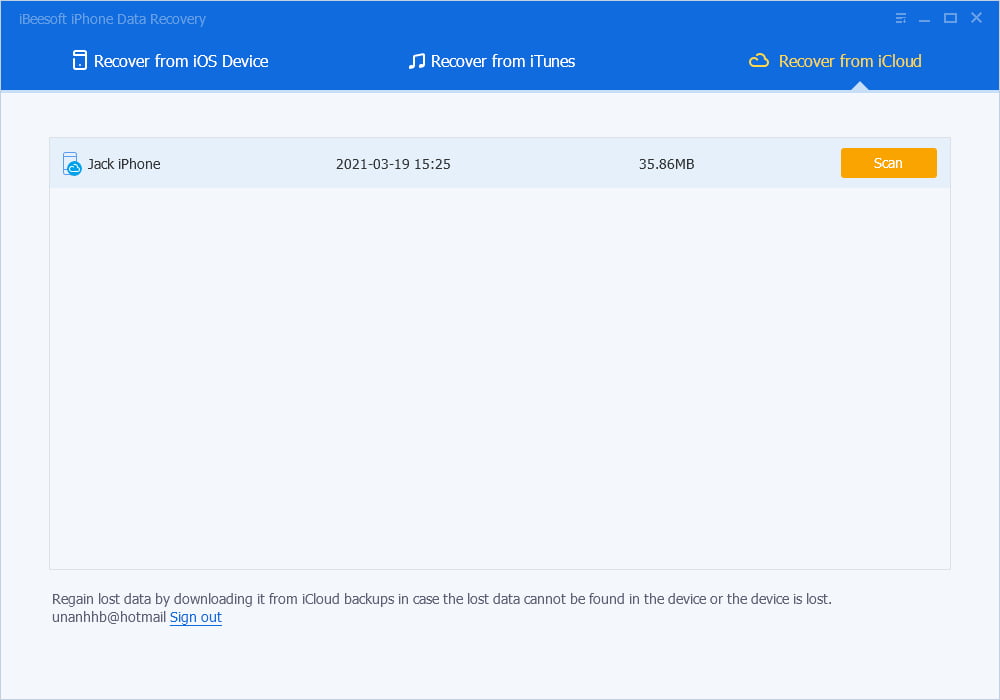
Task: Click the iCloud cloud icon
Action: click(758, 61)
